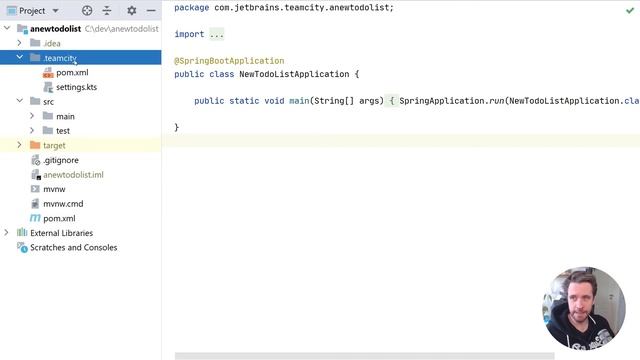Select the main folder

click(x=65, y=116)
